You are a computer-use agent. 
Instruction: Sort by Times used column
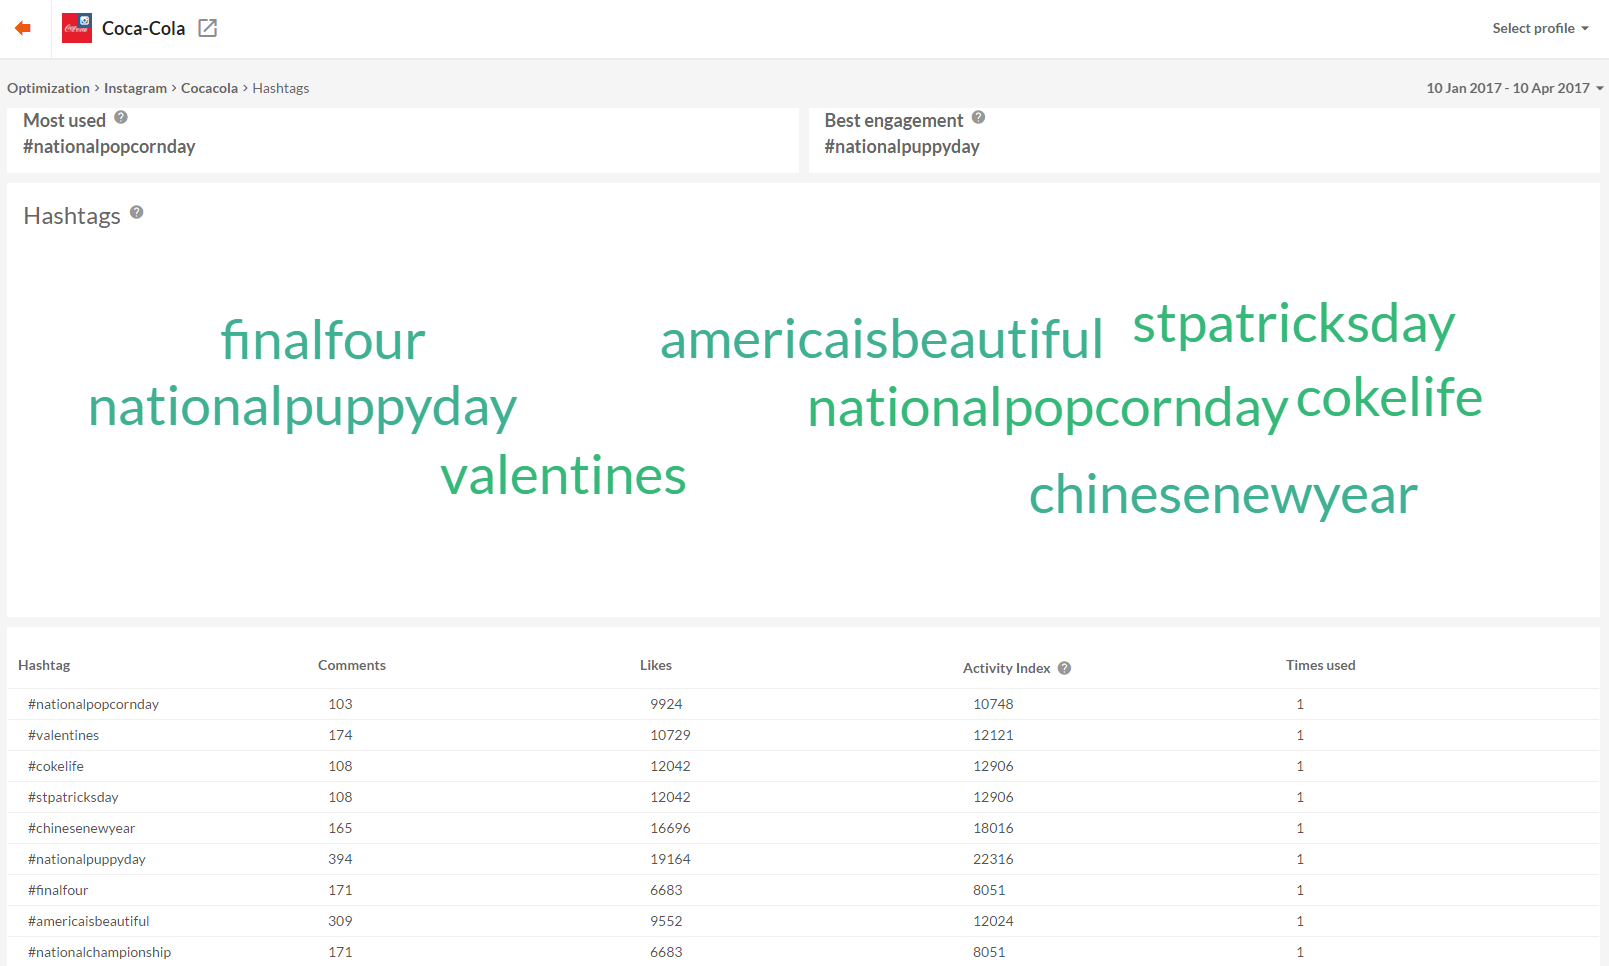(x=1320, y=665)
